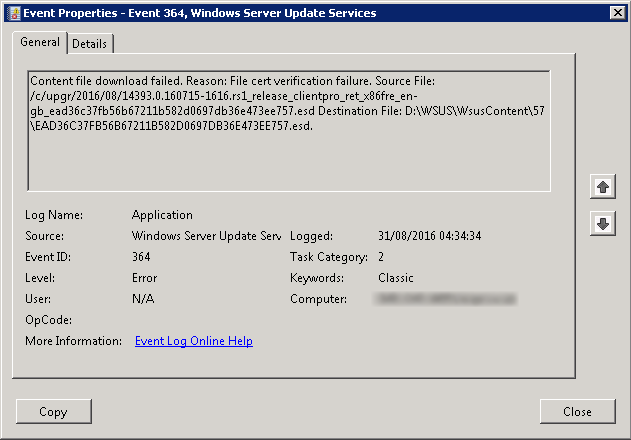The image size is (631, 440).
Task: Click the 'Level:' label
Action: (40, 278)
